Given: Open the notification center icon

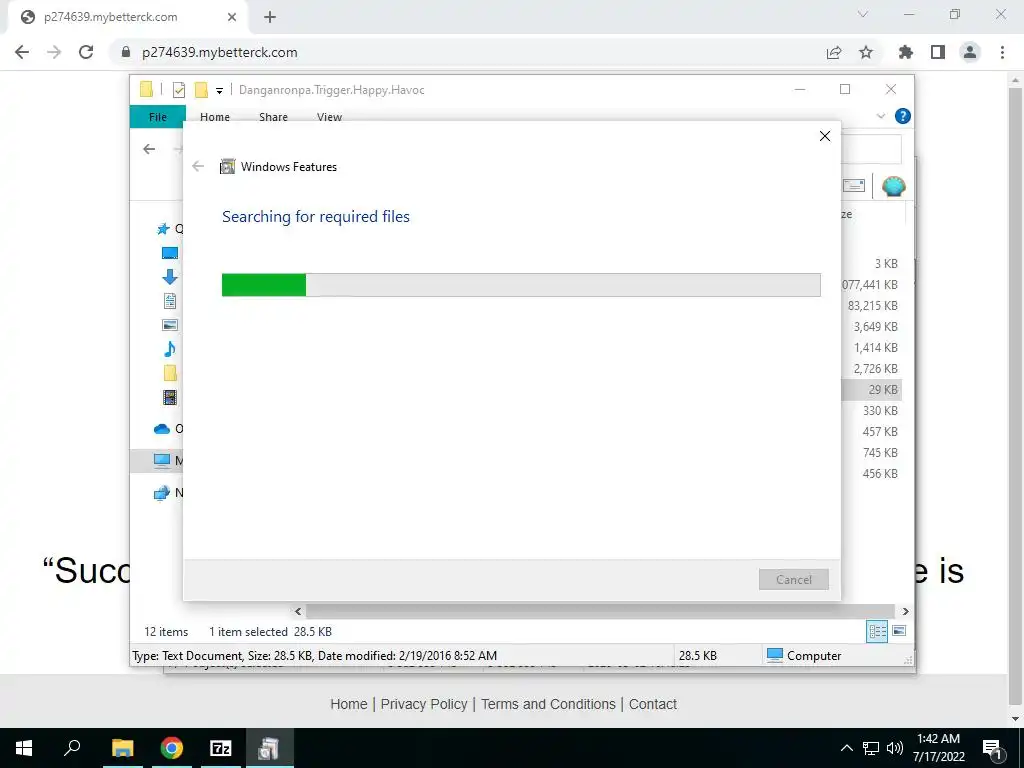Looking at the screenshot, I should point(992,748).
